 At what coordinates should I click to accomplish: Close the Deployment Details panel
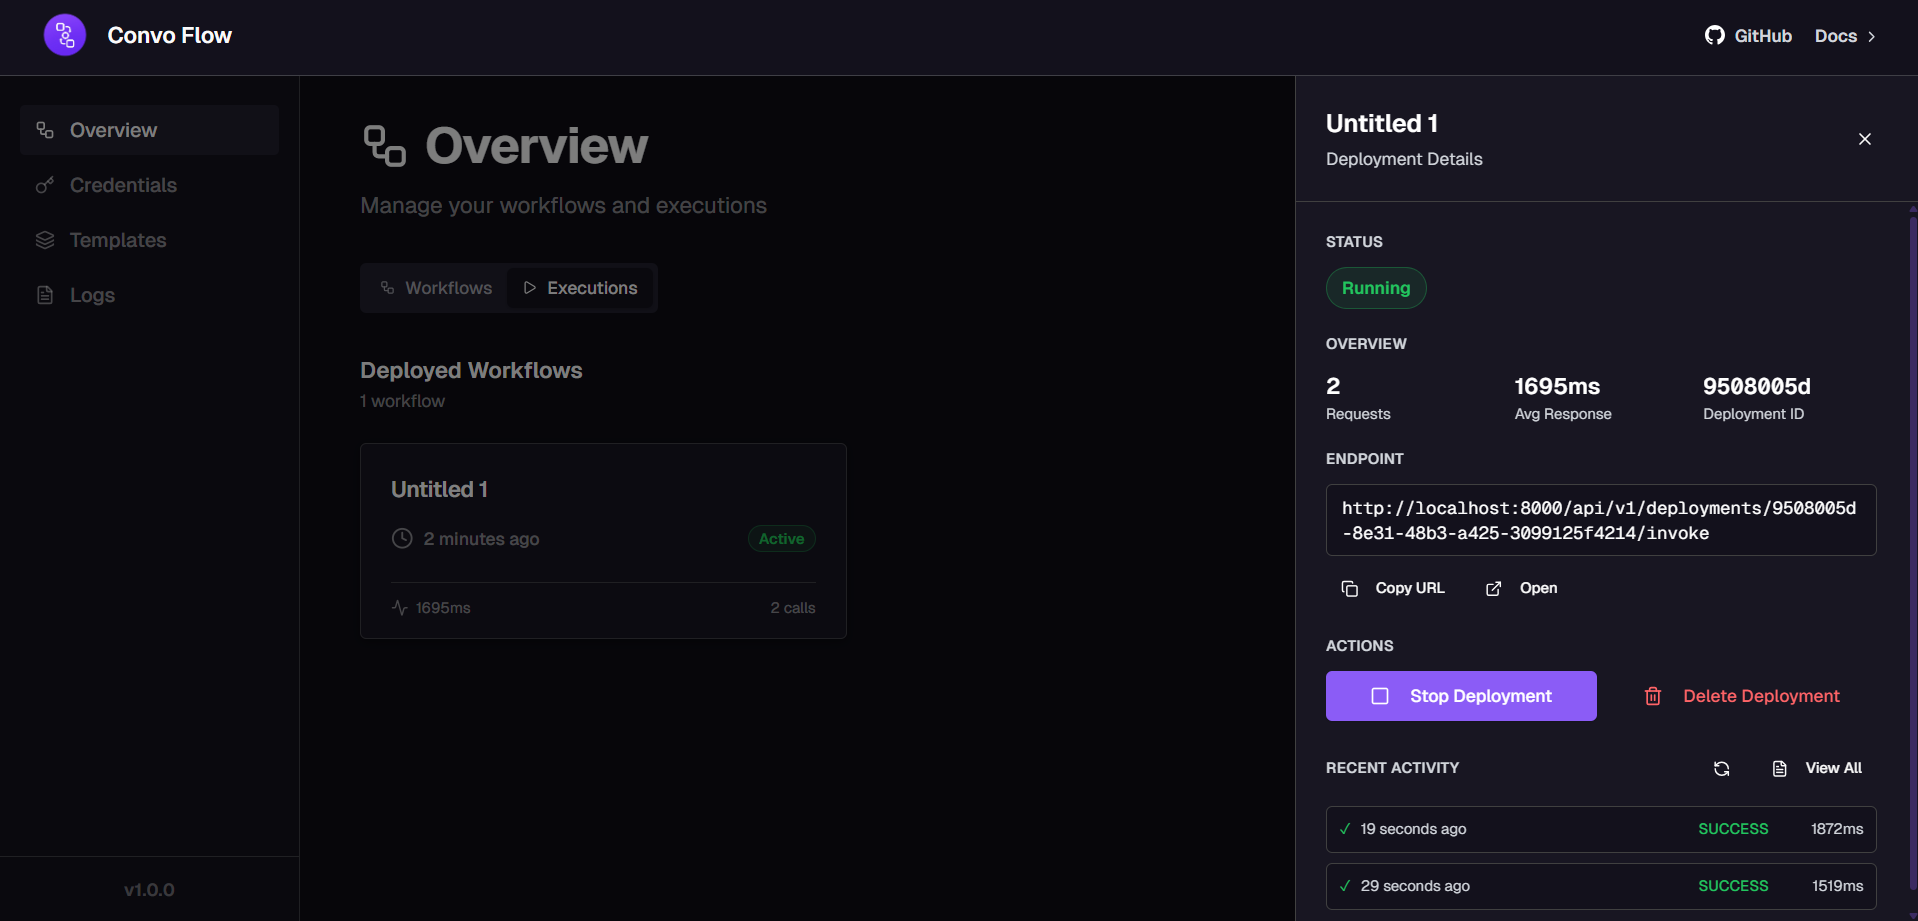pos(1864,139)
